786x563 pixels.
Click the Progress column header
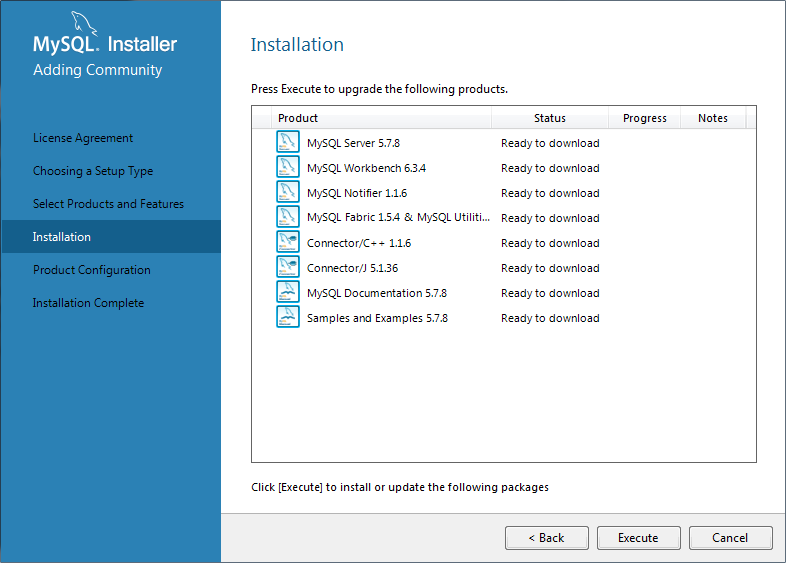click(645, 118)
